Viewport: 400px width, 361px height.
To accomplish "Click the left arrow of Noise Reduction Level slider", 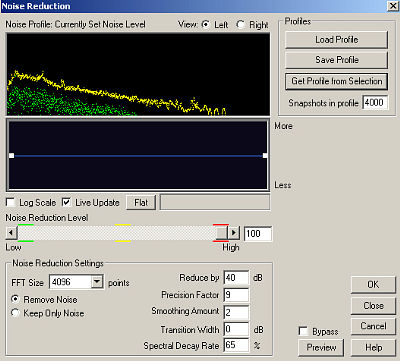I will (11, 233).
